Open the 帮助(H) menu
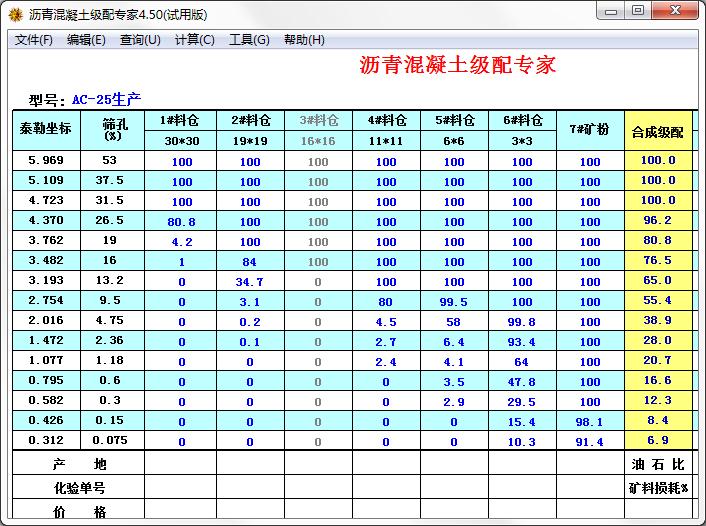This screenshot has width=706, height=526. click(x=304, y=40)
